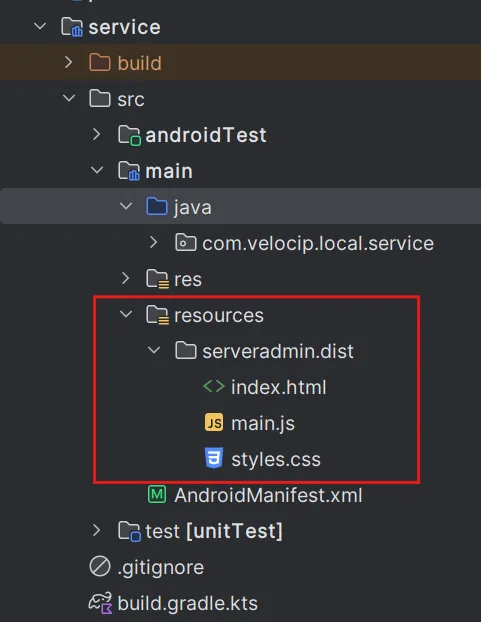Screen dimensions: 481x622
Task: Expand the com.velocip.local.service package
Action: click(x=154, y=242)
